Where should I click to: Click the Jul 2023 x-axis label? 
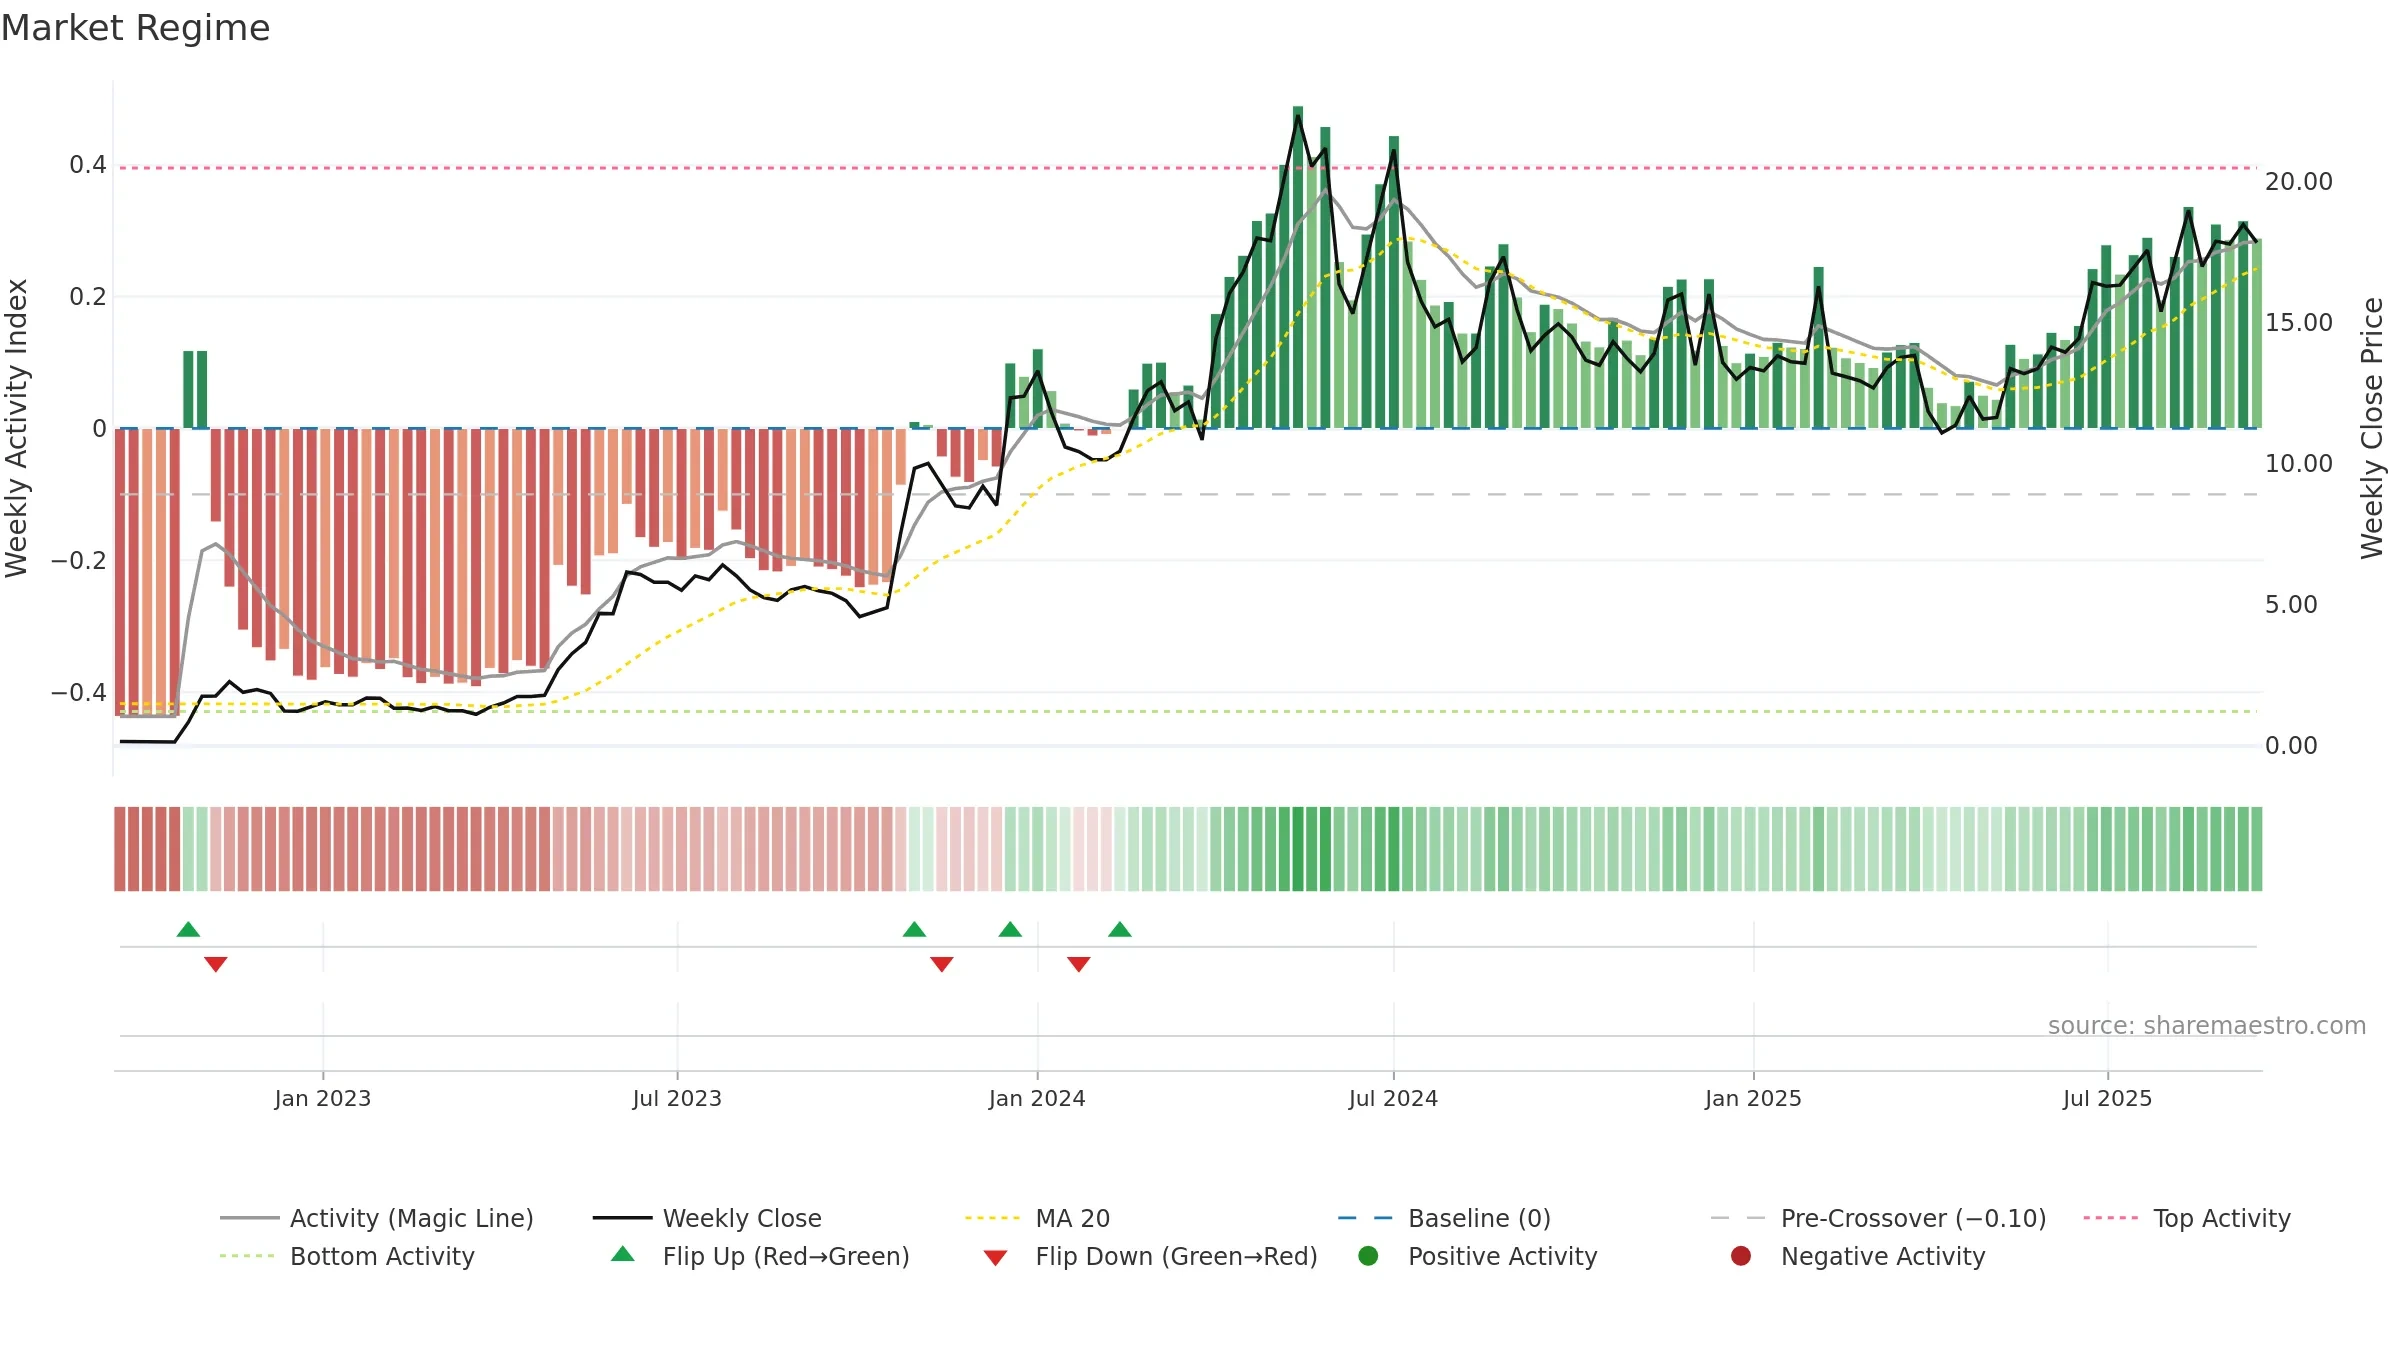(x=677, y=1099)
